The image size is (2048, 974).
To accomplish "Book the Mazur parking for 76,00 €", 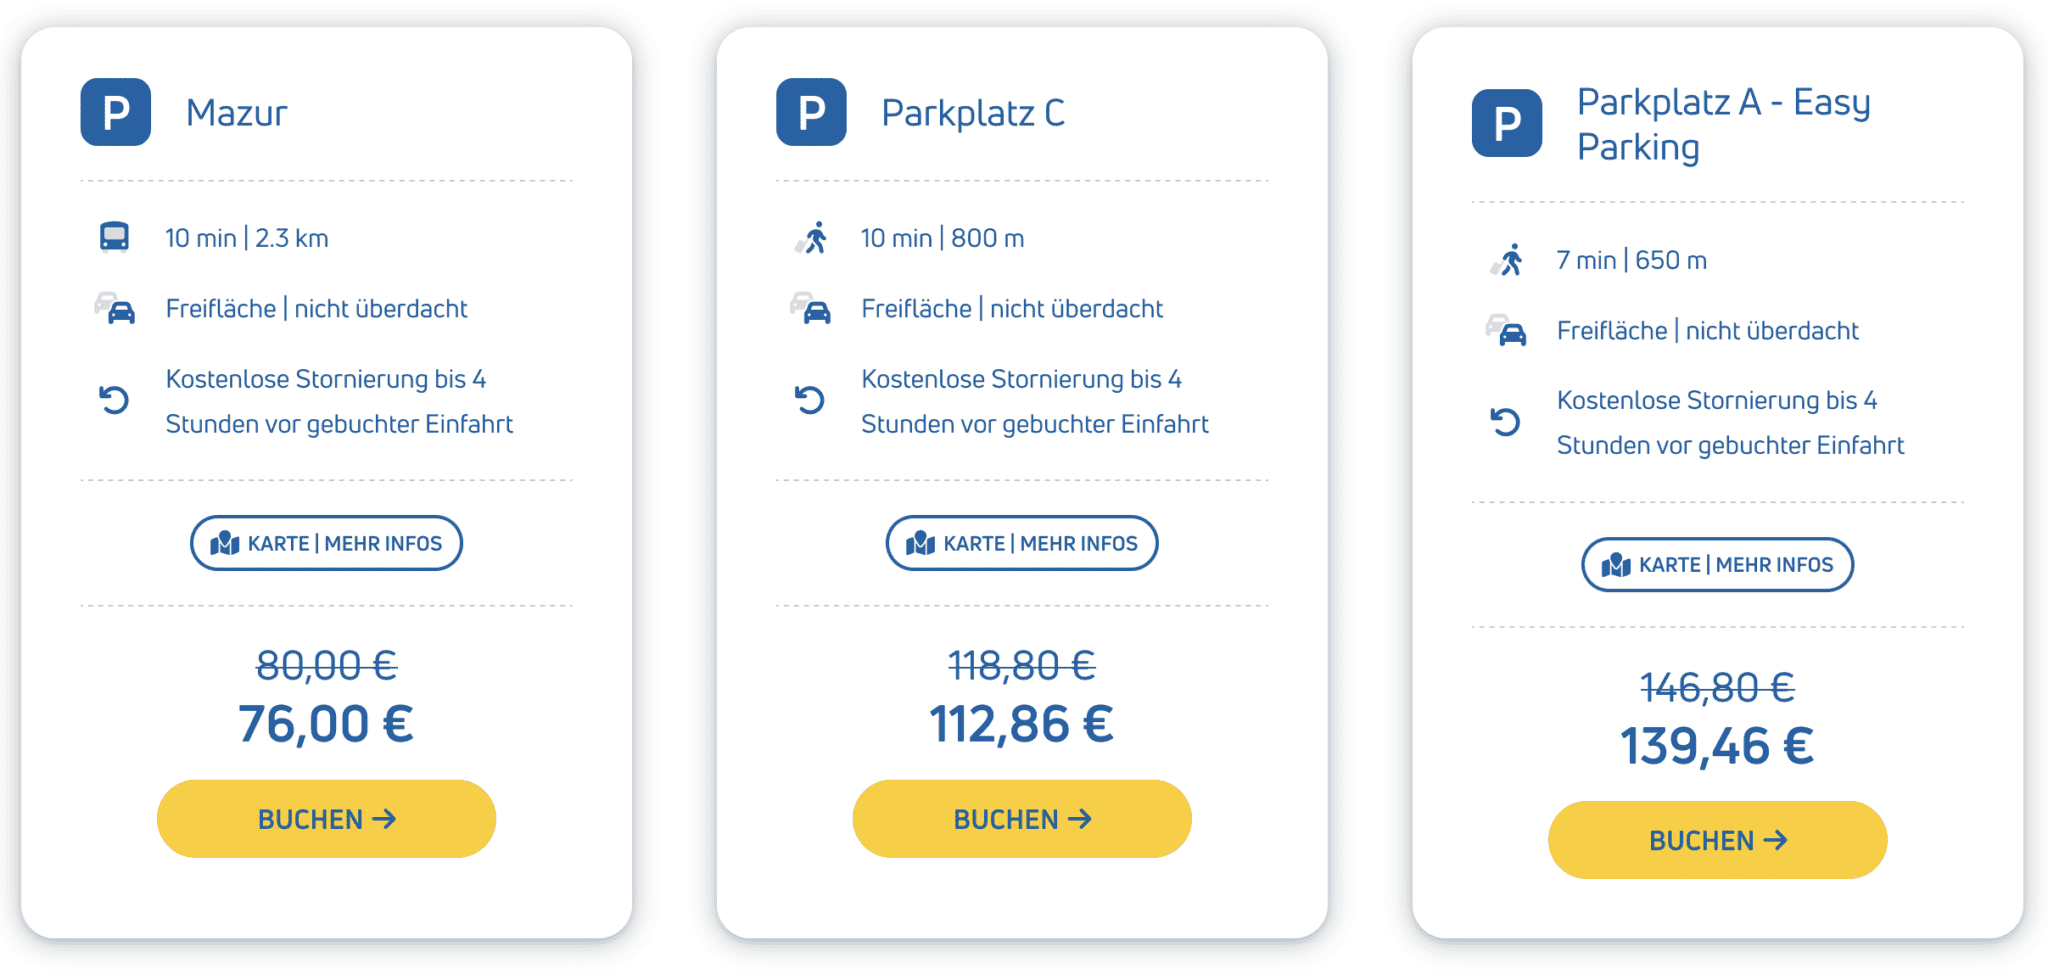I will [x=326, y=819].
